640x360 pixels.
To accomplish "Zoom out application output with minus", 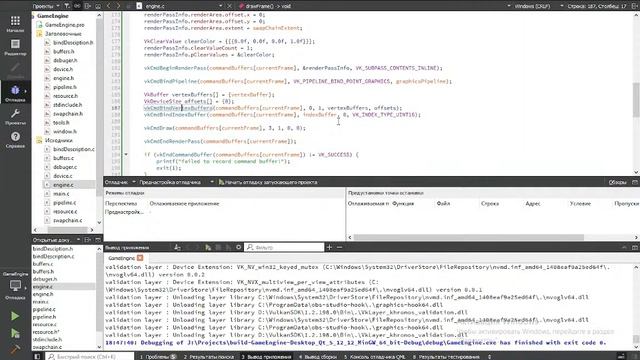I will tap(339, 247).
